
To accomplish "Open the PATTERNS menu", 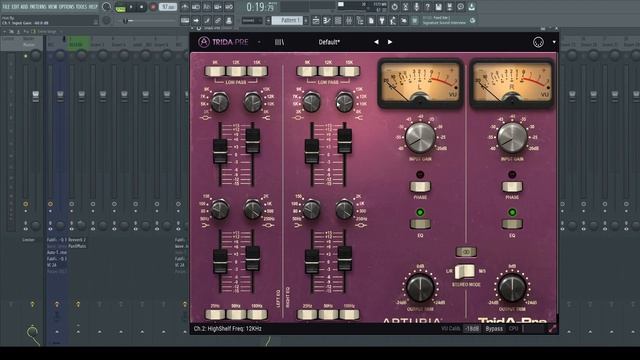I will 38,7.
